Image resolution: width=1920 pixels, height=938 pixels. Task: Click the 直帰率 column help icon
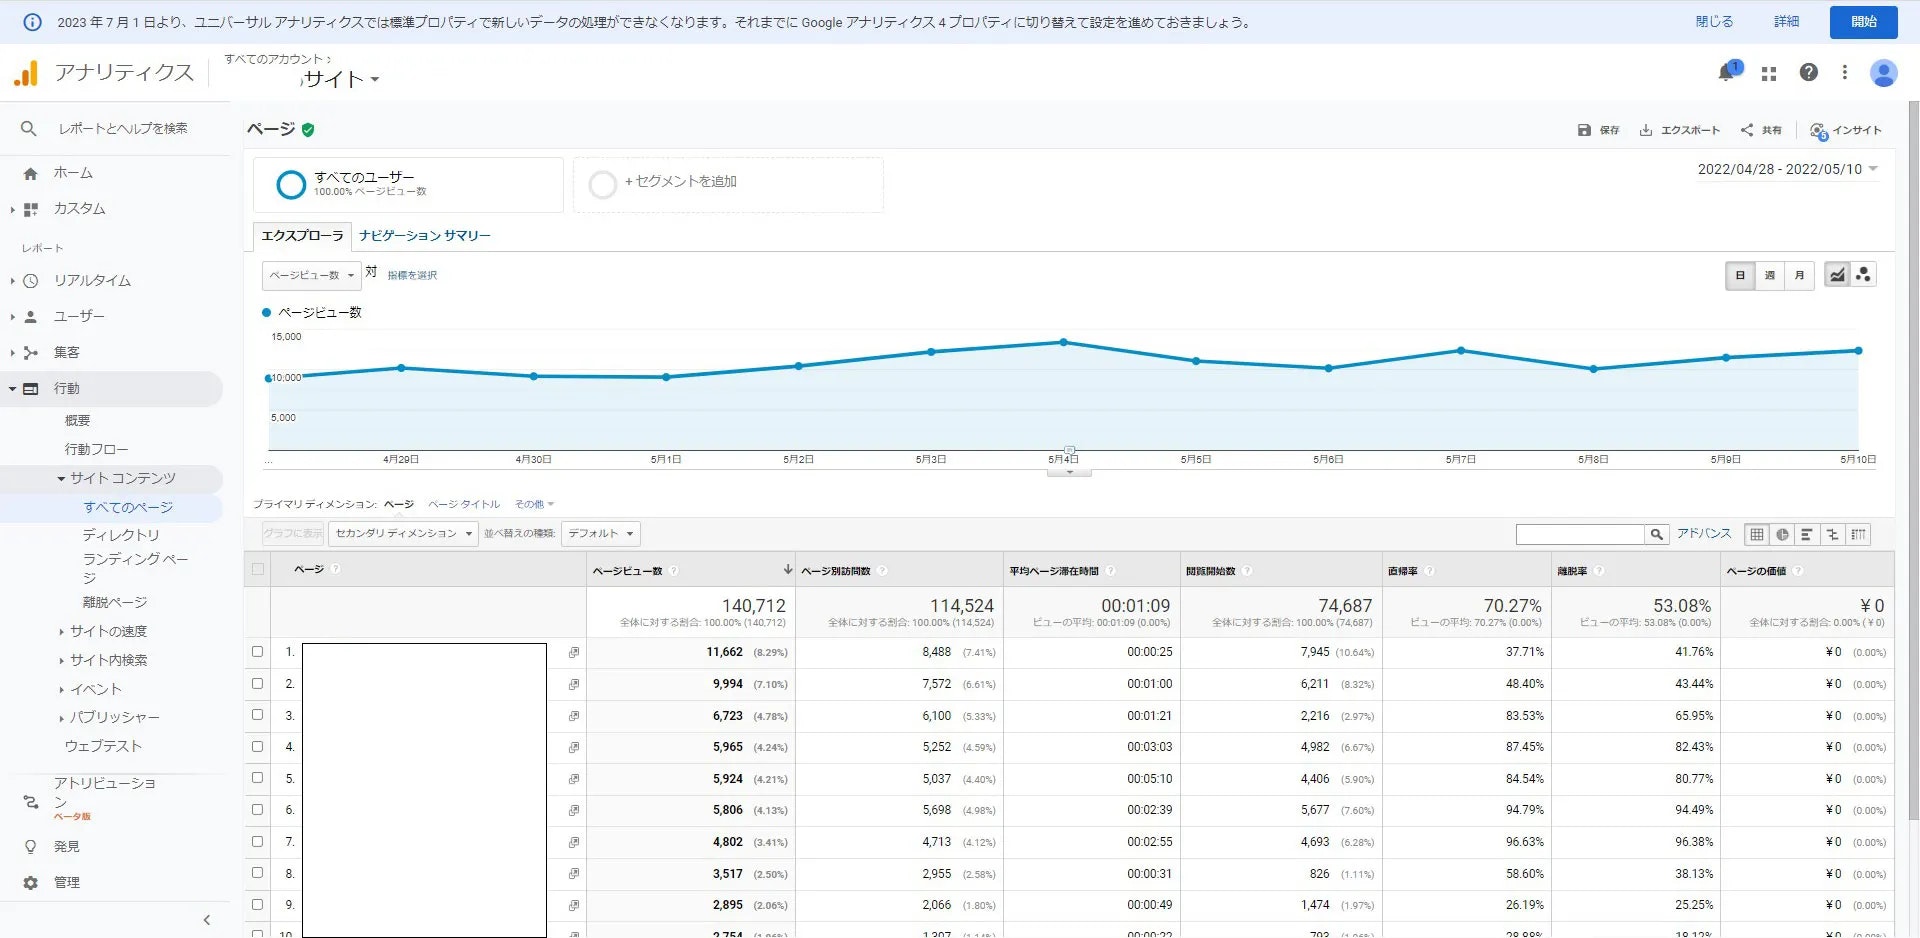pos(1430,571)
